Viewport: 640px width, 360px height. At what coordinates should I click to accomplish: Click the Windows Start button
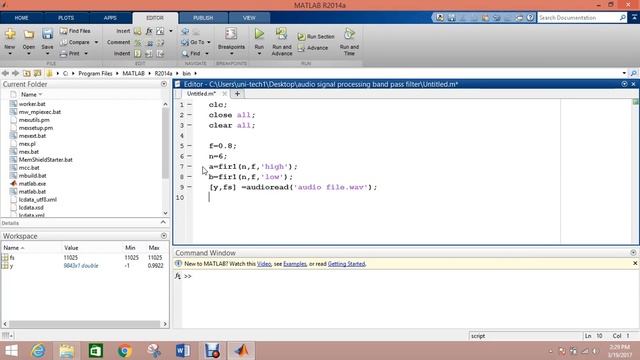11,351
